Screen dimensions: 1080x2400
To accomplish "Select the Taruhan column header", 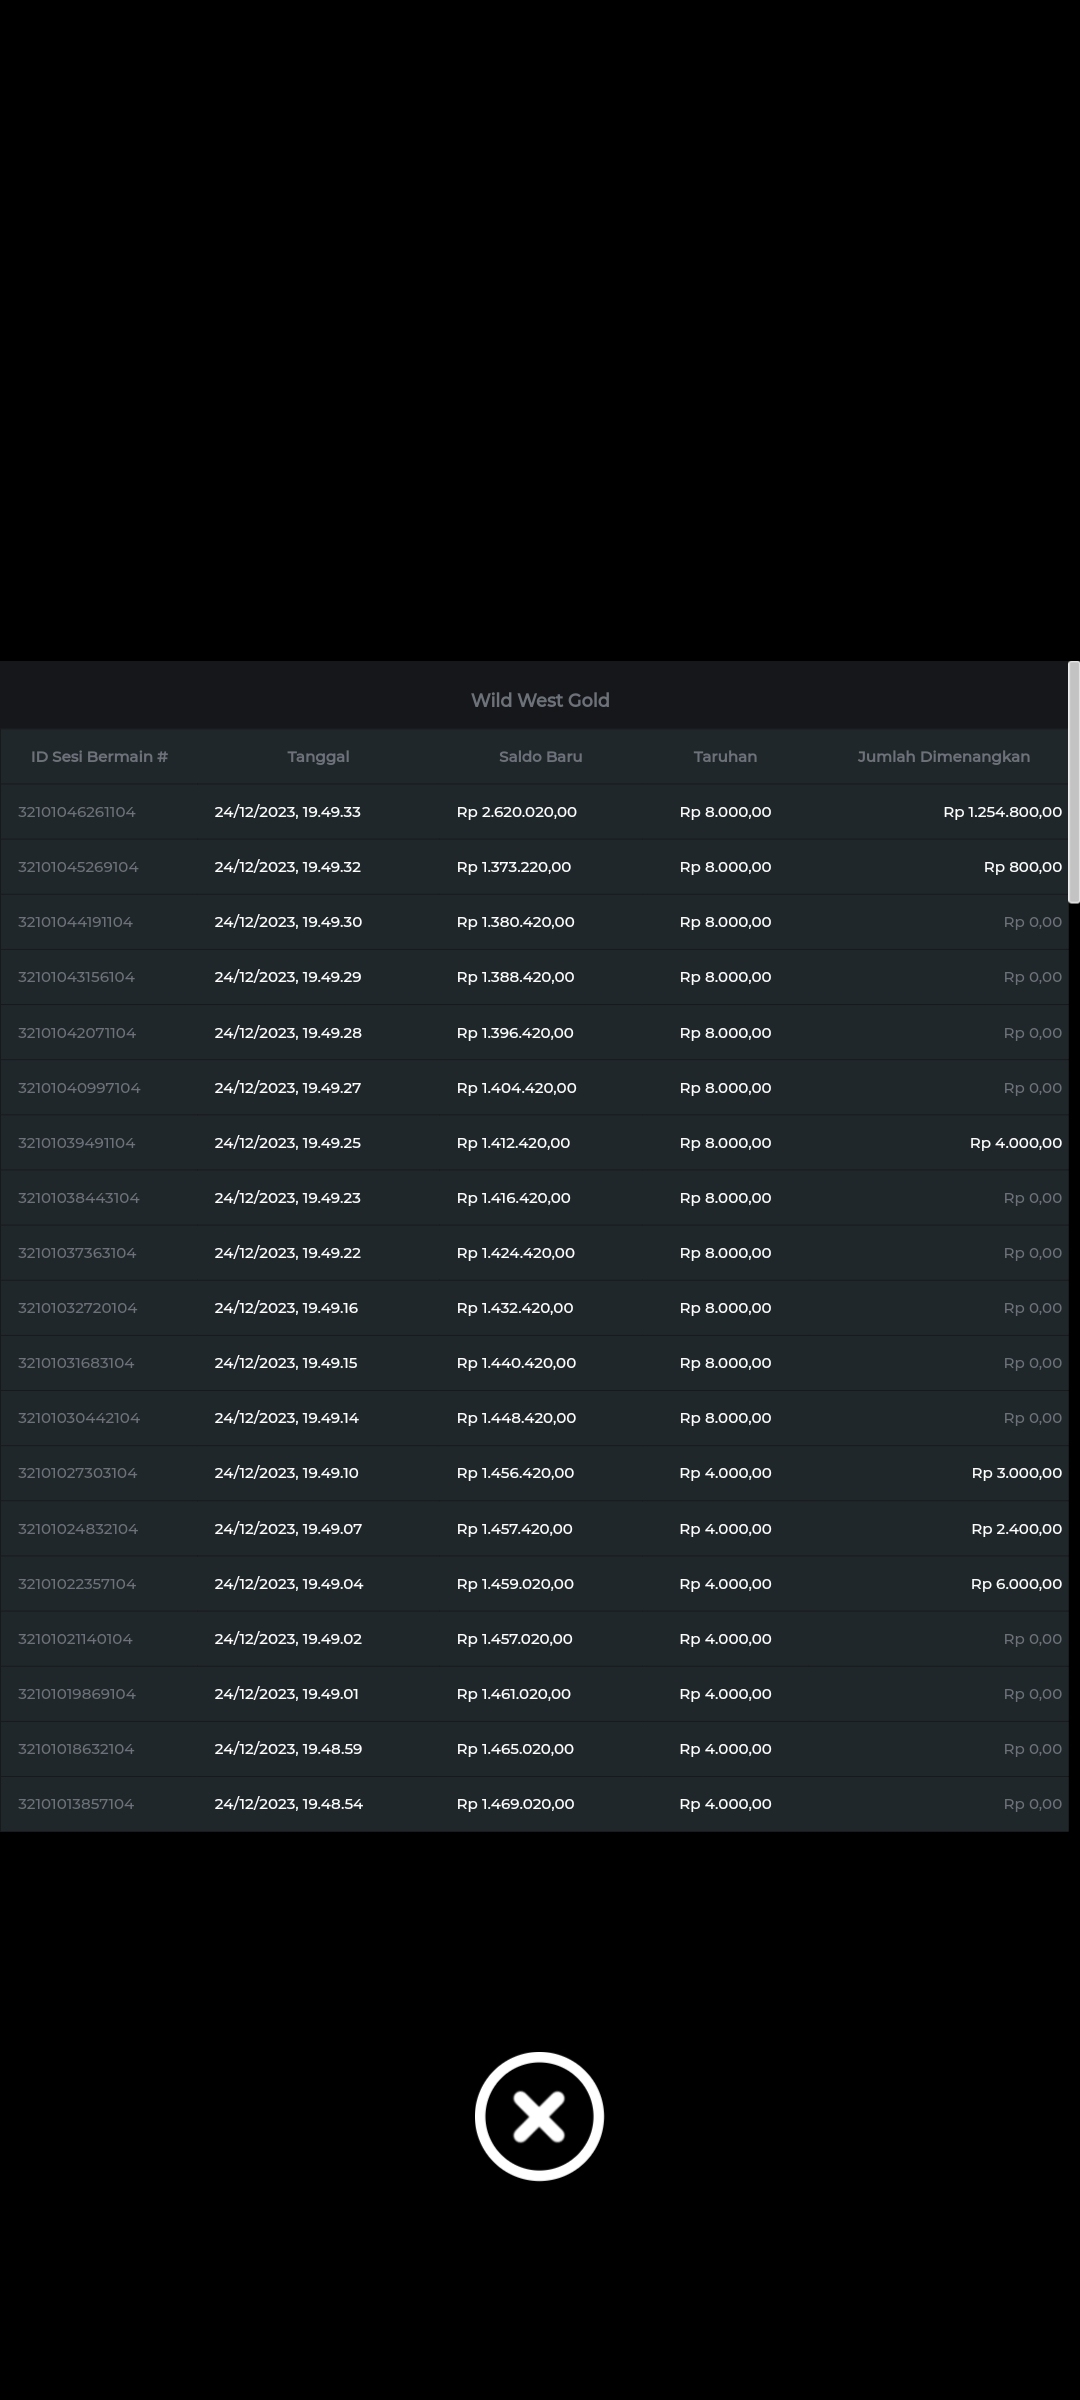I will click(x=725, y=756).
